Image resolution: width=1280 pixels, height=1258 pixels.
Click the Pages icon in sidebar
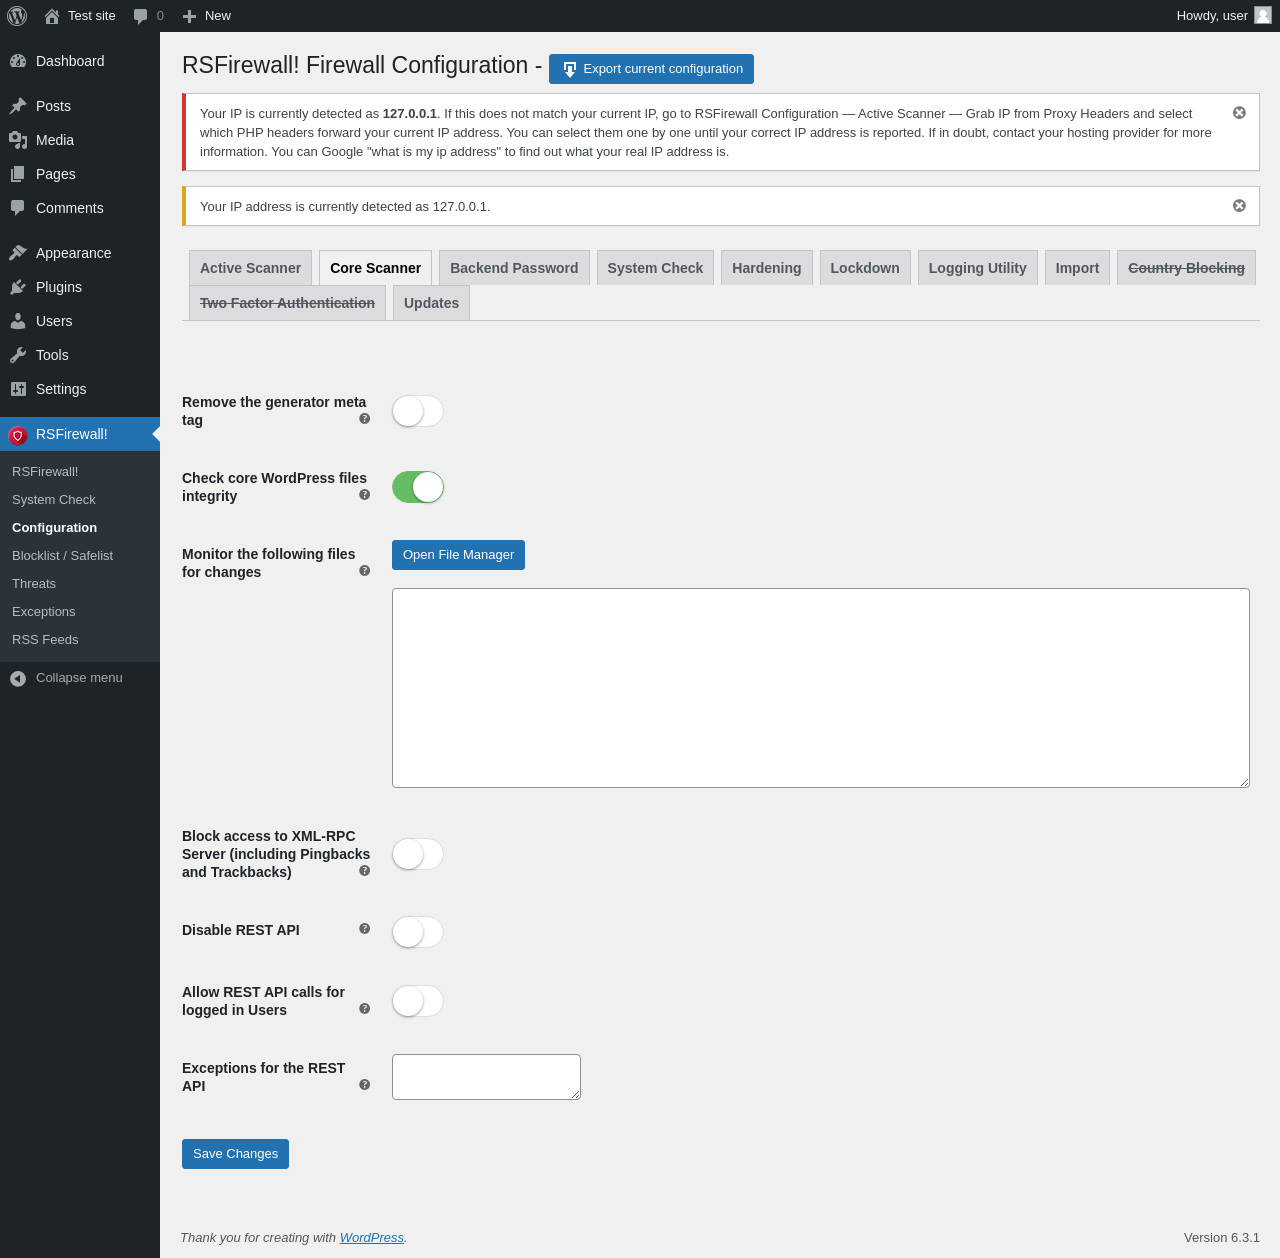click(18, 174)
